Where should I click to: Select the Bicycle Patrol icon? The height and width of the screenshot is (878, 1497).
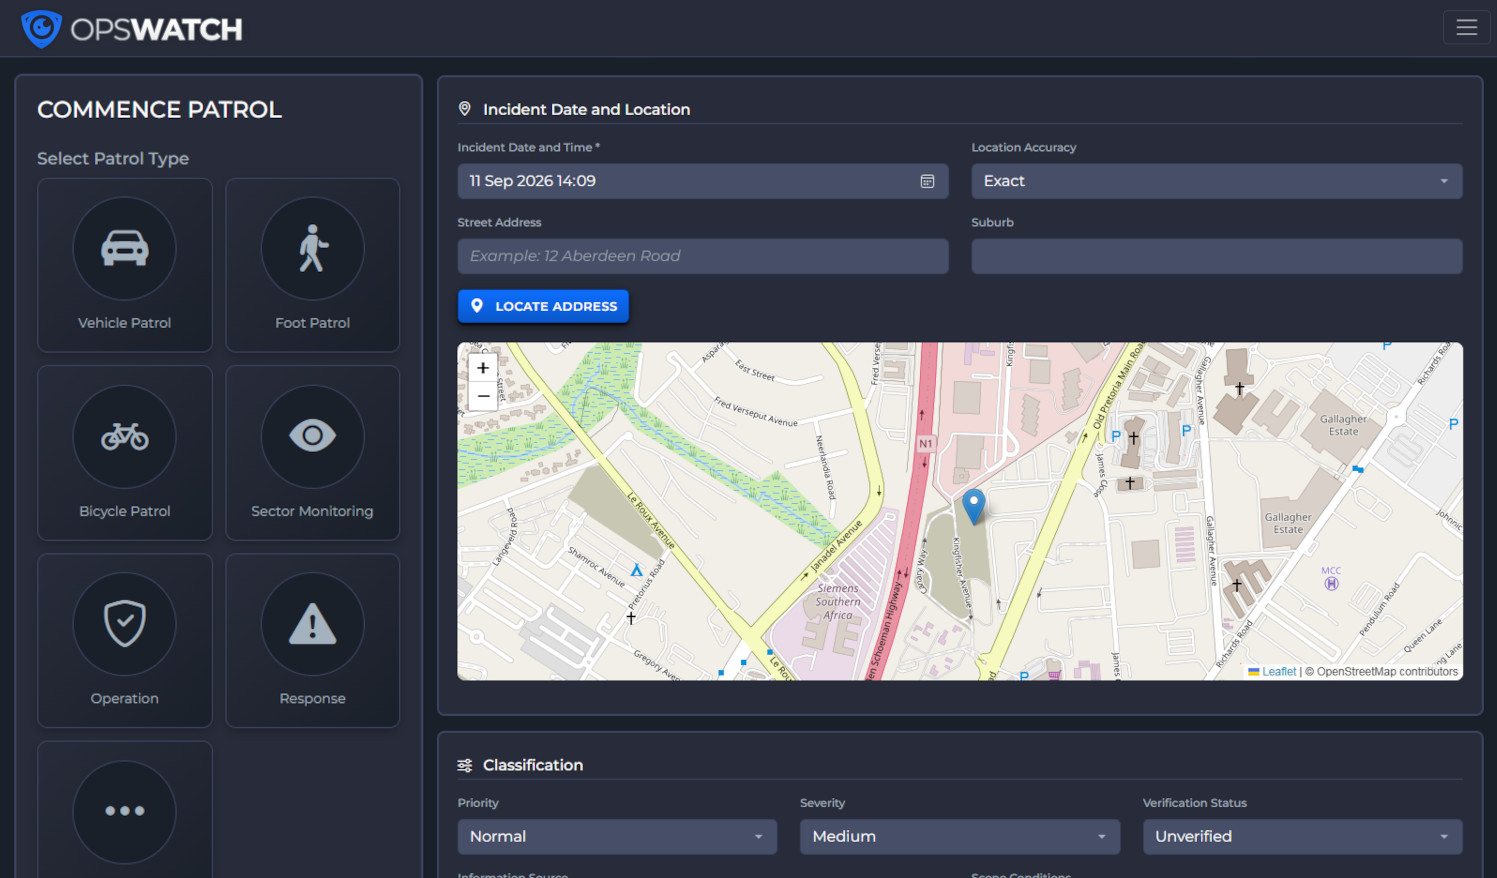tap(125, 436)
